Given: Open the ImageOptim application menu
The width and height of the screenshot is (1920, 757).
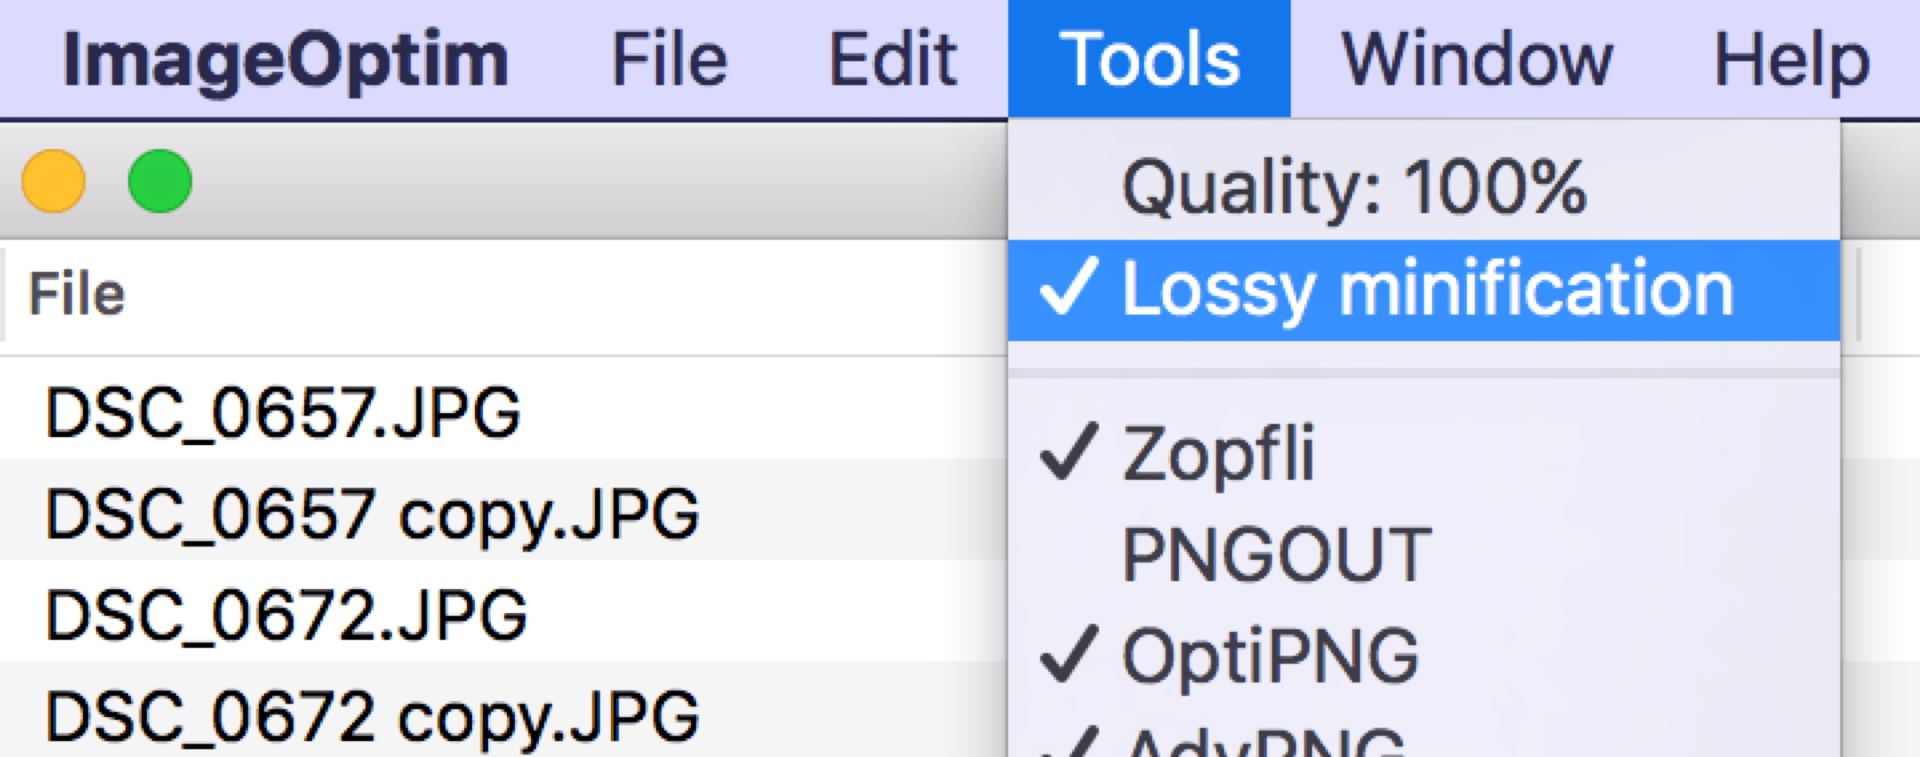Looking at the screenshot, I should pos(285,60).
